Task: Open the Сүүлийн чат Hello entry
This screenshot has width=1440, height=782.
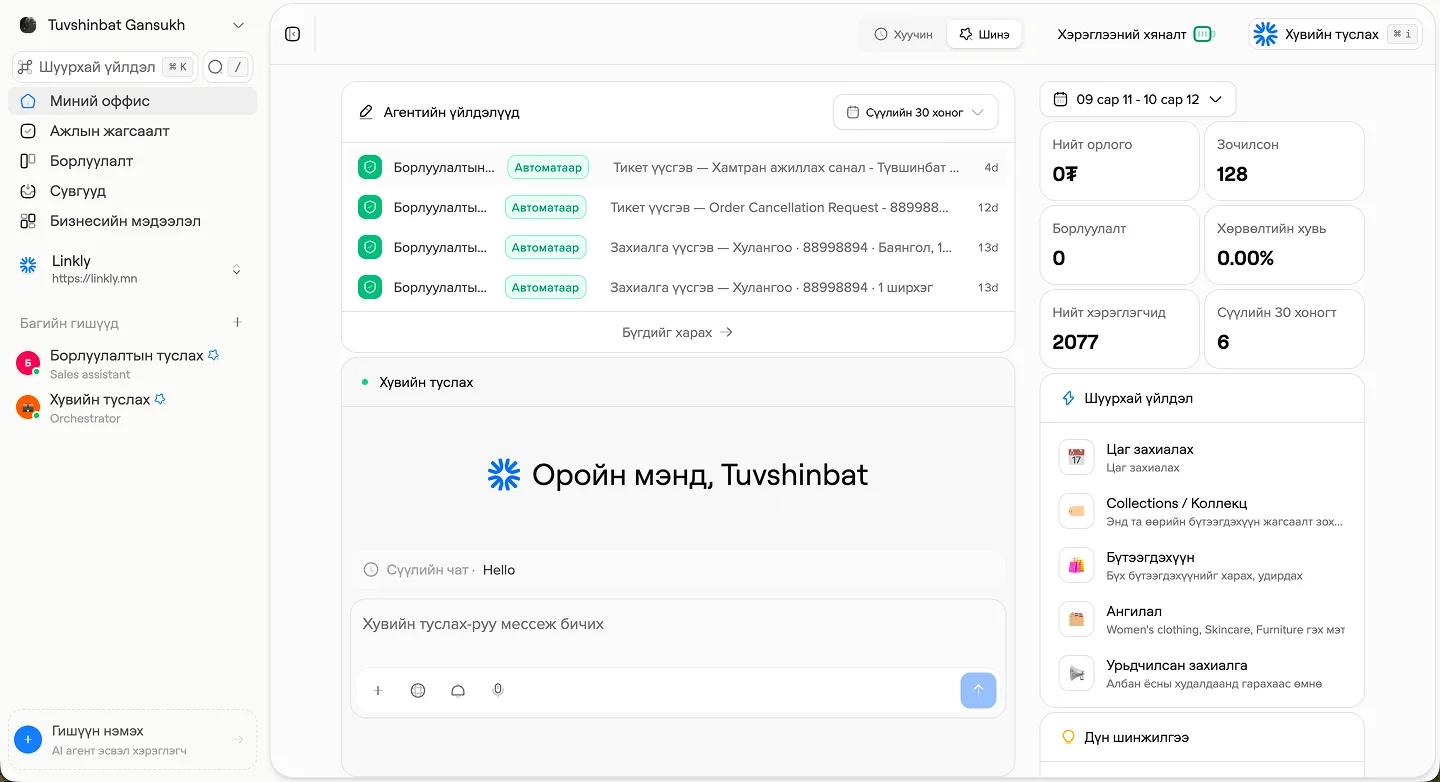Action: tap(678, 570)
